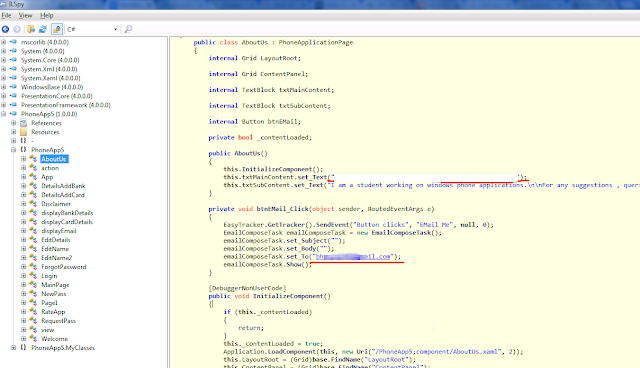
Task: Expand the mscorlib assembly node
Action: [x=4, y=42]
